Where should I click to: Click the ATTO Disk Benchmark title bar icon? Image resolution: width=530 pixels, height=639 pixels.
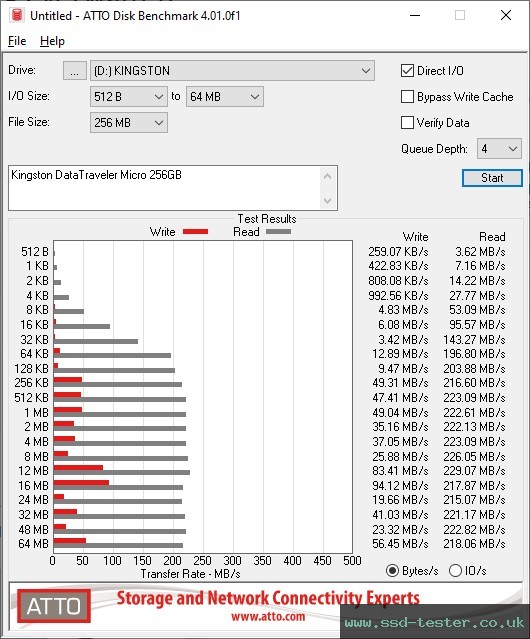point(17,15)
